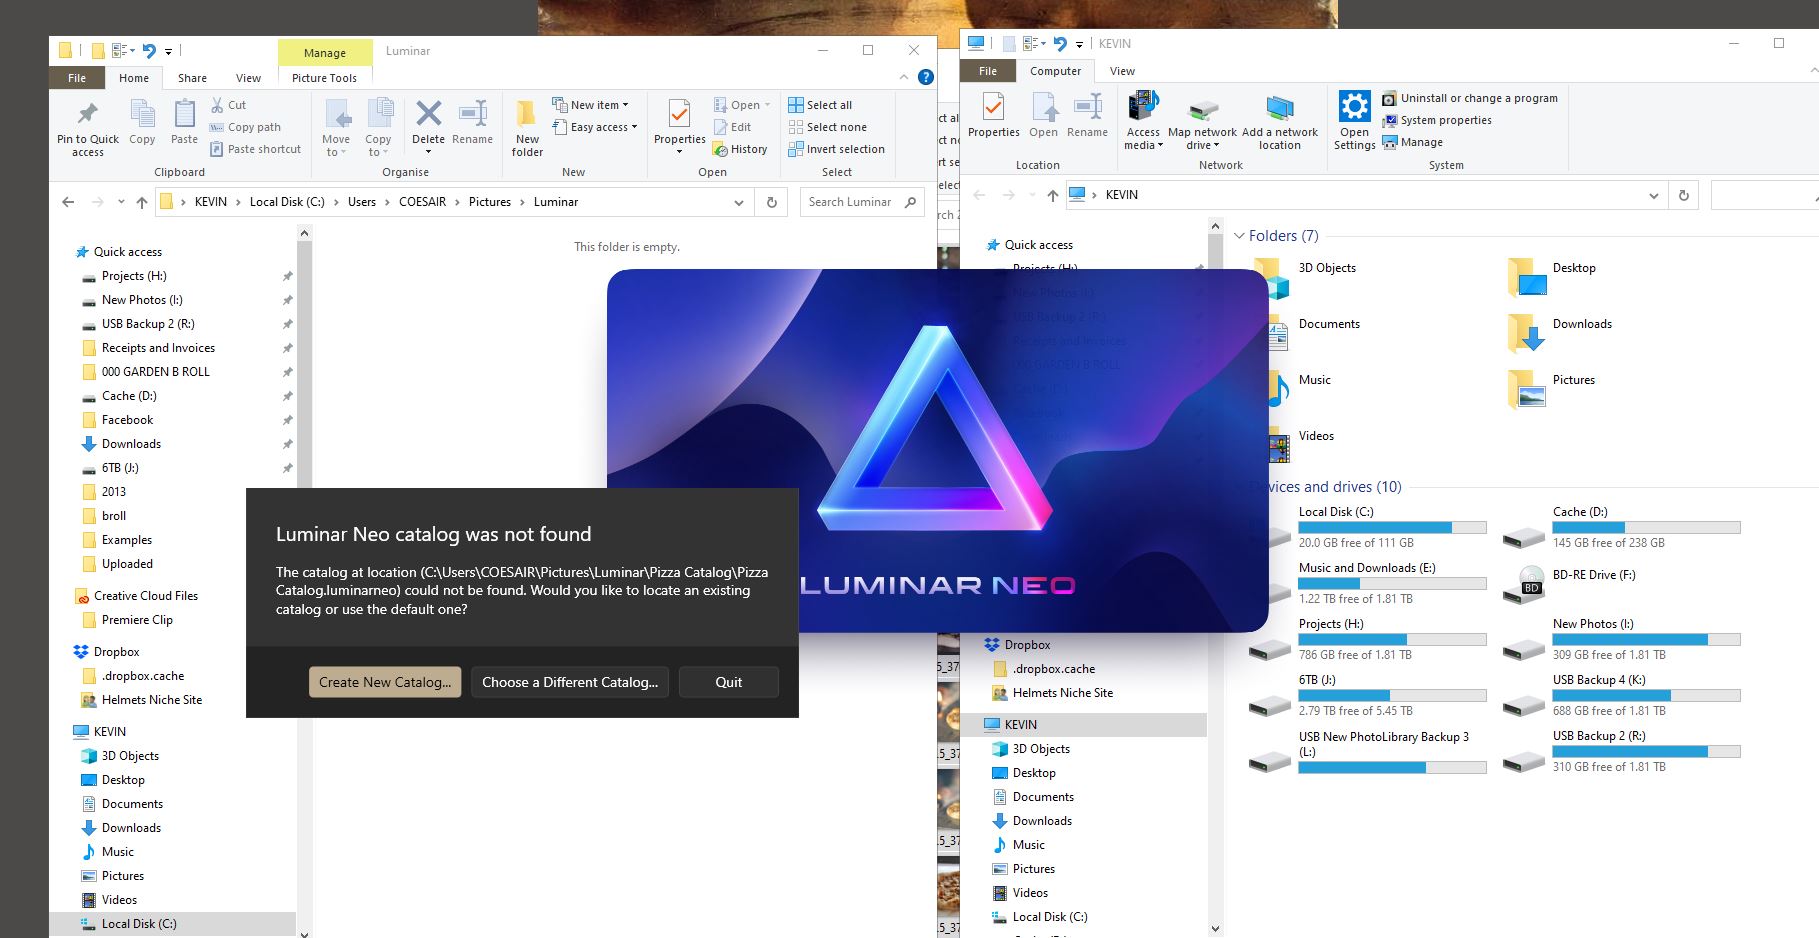This screenshot has height=938, width=1819.
Task: Open Picture Tools tab
Action: (x=324, y=78)
